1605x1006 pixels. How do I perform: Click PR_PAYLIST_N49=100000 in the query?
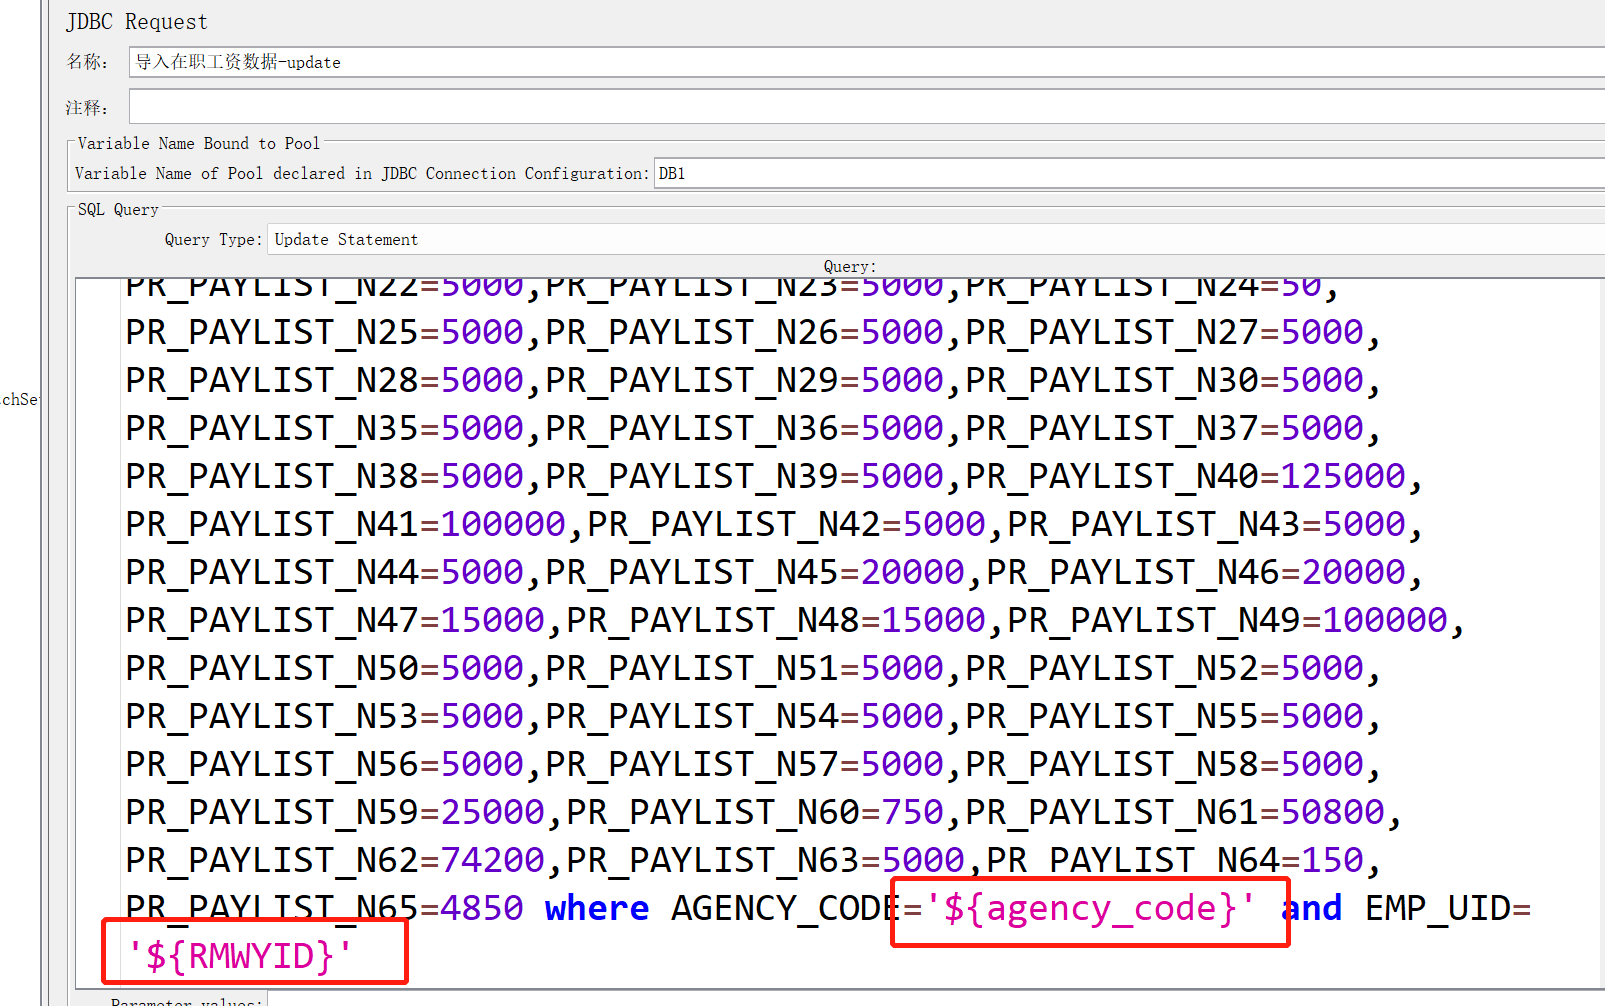point(1228,620)
